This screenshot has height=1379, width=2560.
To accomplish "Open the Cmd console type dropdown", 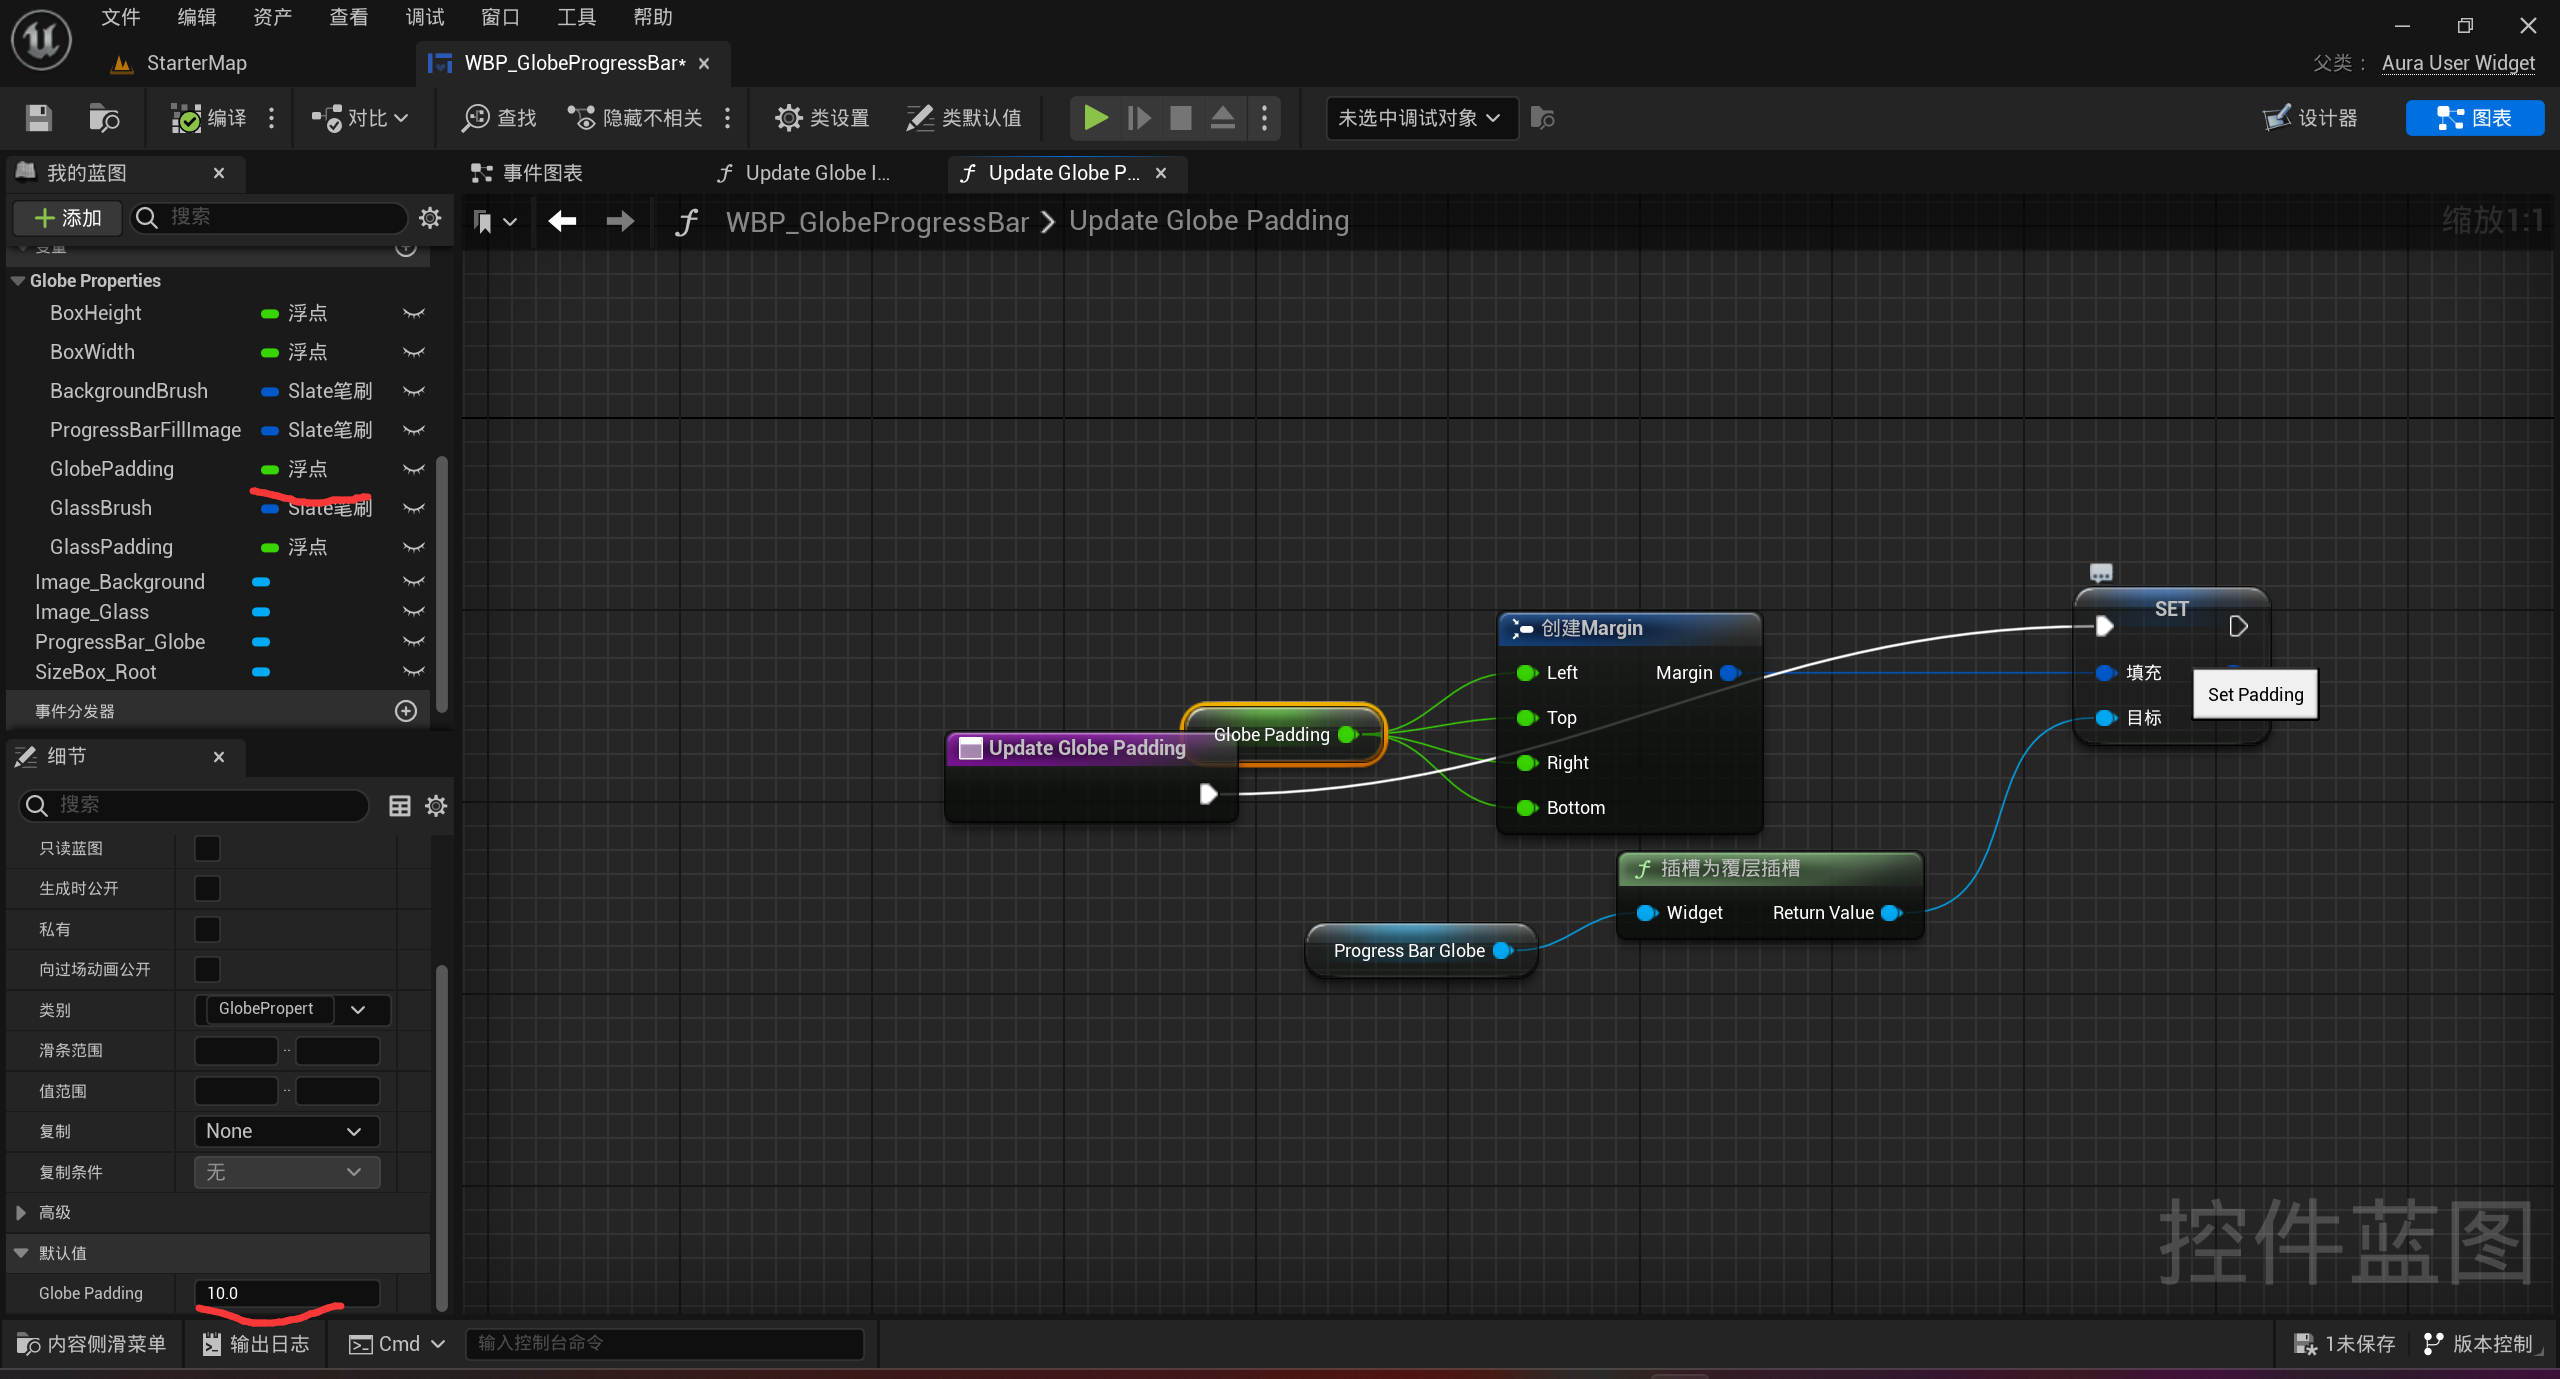I will [x=397, y=1344].
